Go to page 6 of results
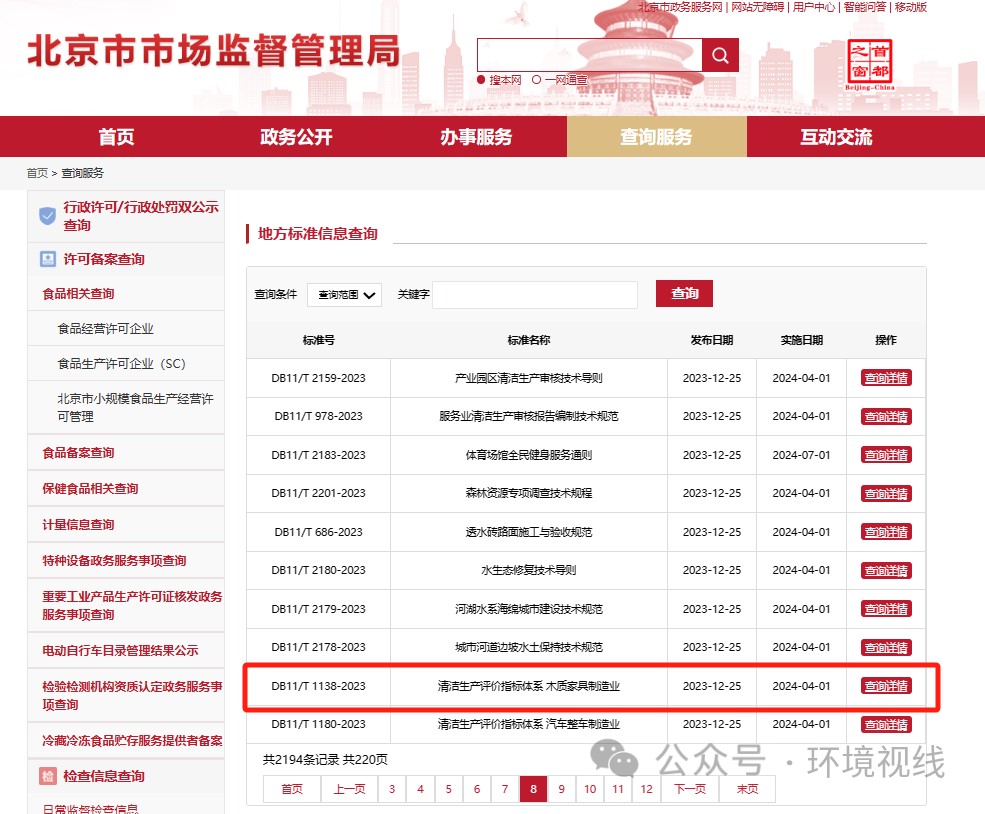Viewport: 985px width, 814px height. pyautogui.click(x=477, y=789)
